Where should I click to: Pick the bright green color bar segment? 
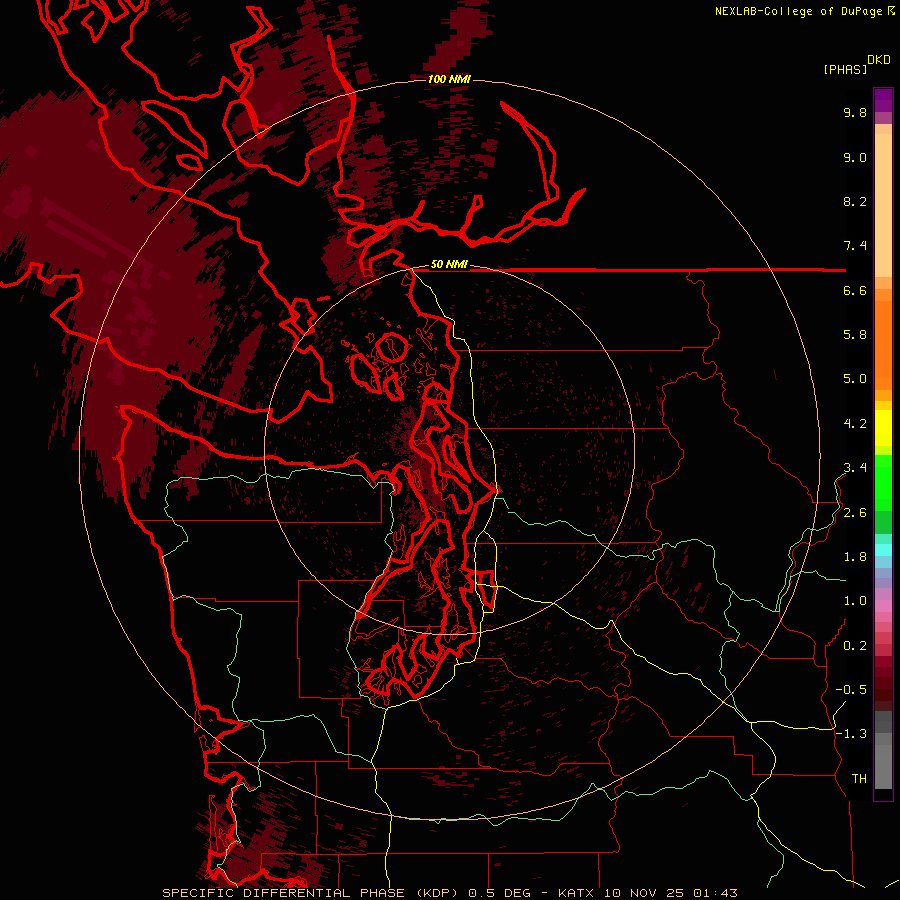pos(883,482)
